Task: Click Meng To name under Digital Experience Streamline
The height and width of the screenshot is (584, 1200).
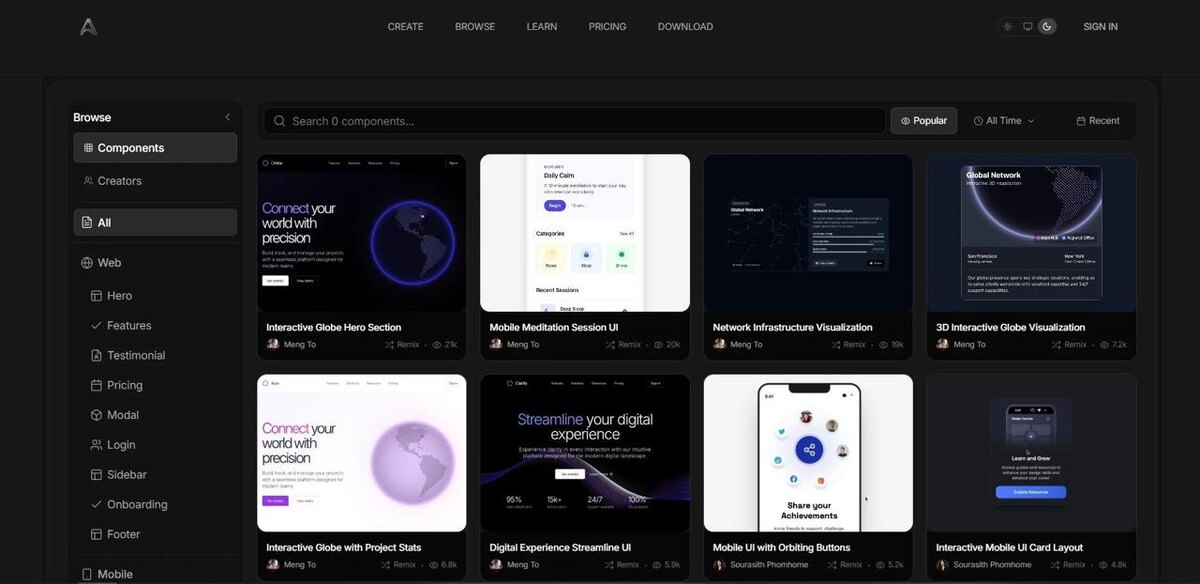Action: (523, 565)
